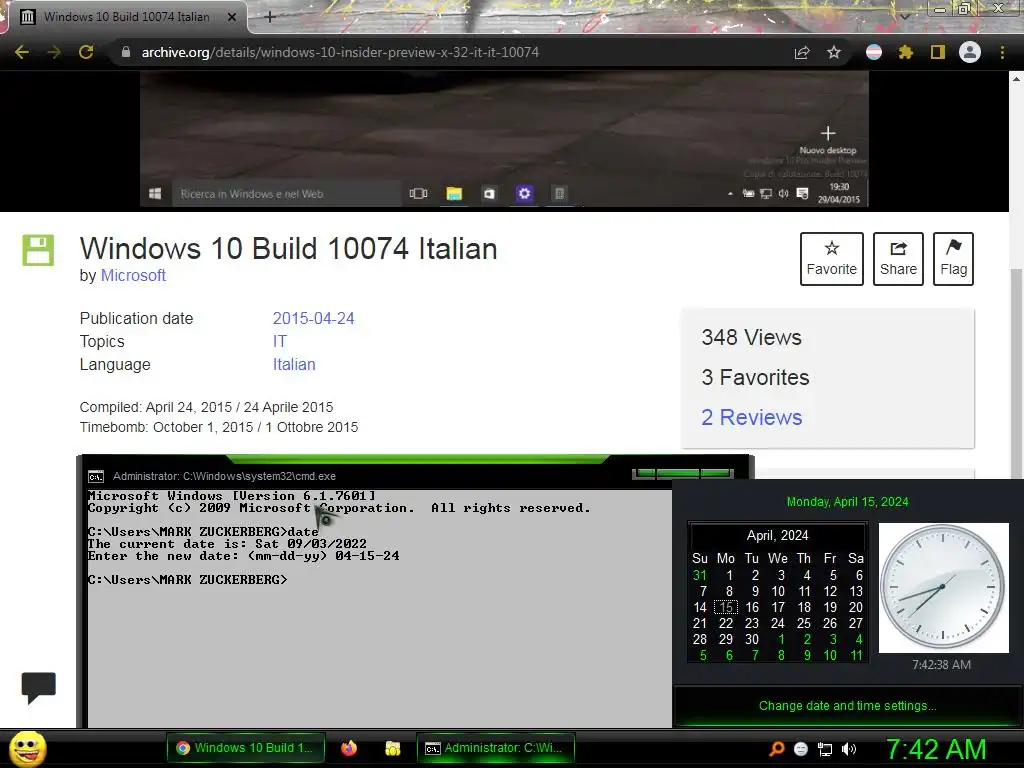
Task: Open the IT topic link
Action: (280, 342)
